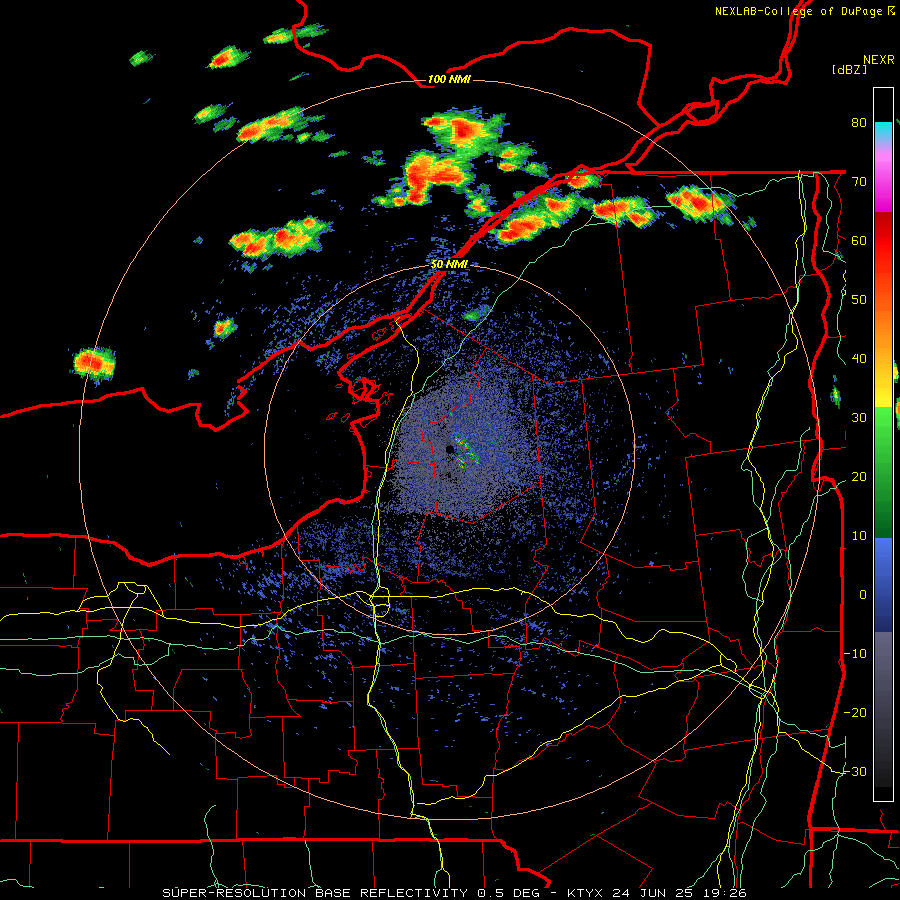Viewport: 900px width, 900px height.
Task: Click the "-20" value on the dBZ scale
Action: coord(855,712)
